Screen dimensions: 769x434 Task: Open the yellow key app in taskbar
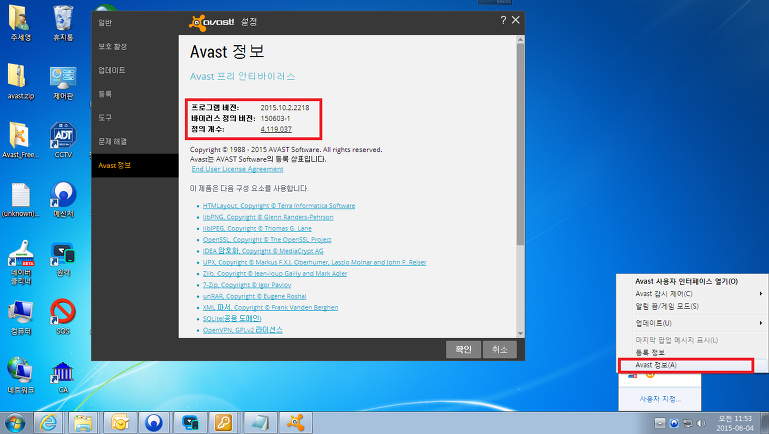(224, 423)
